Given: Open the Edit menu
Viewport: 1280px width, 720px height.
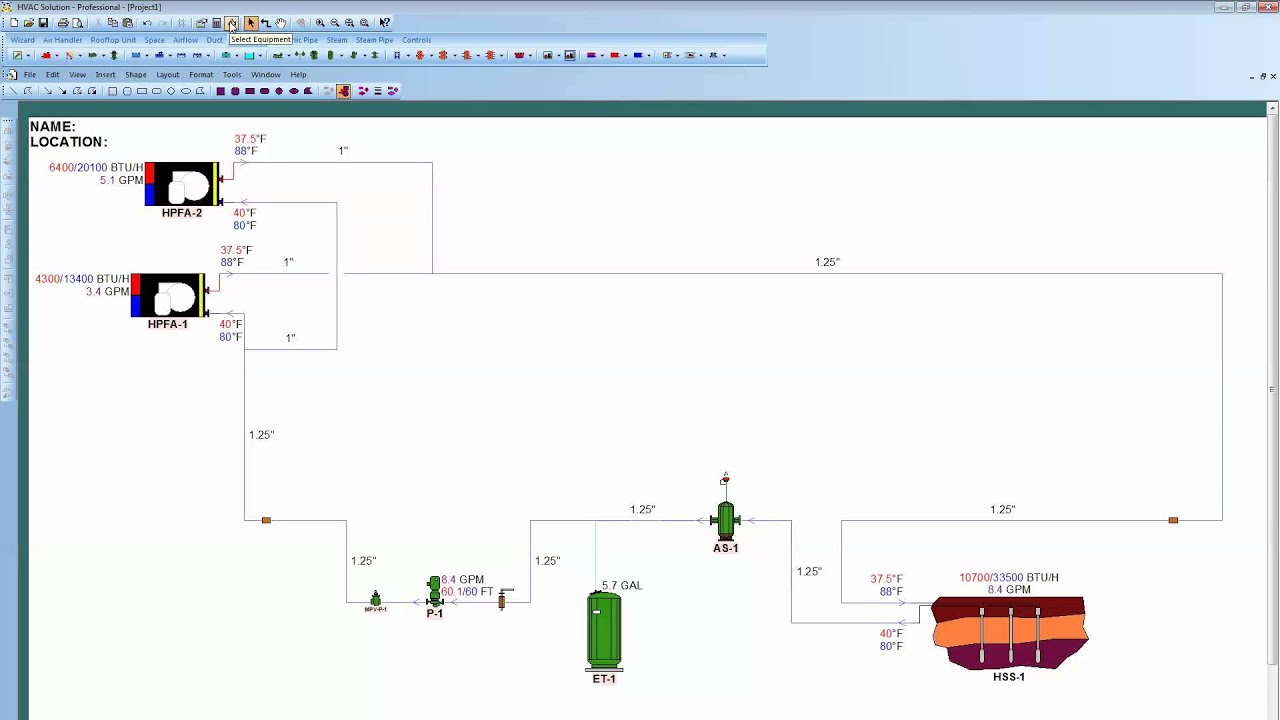Looking at the screenshot, I should pyautogui.click(x=52, y=75).
